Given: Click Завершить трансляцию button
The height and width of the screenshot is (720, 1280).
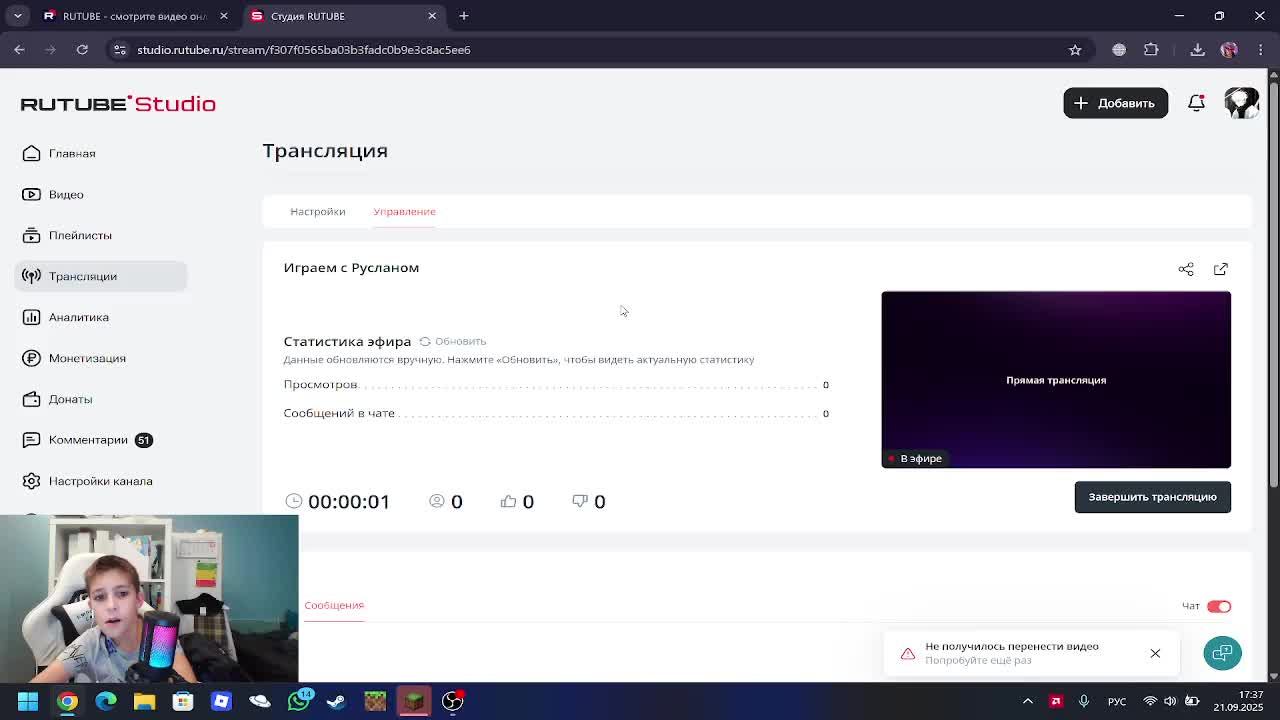Looking at the screenshot, I should [1152, 497].
